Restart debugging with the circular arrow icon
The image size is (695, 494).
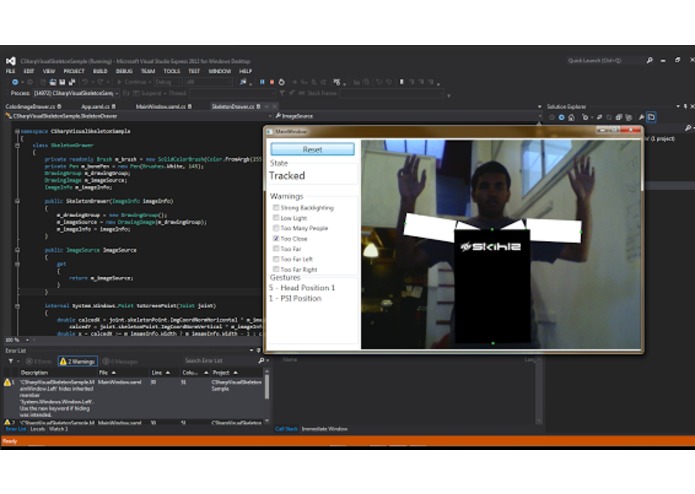click(281, 82)
